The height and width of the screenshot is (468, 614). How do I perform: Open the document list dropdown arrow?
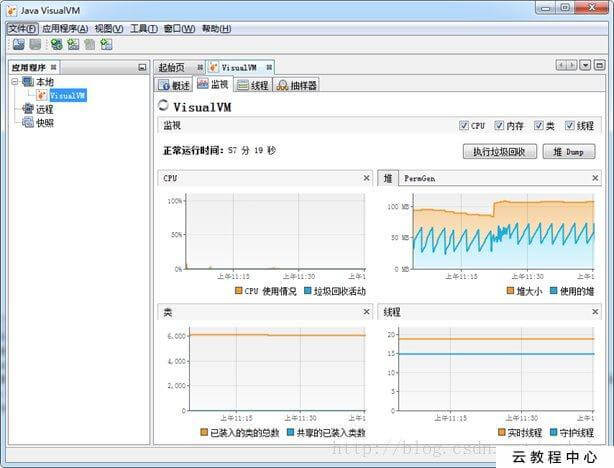click(x=585, y=65)
